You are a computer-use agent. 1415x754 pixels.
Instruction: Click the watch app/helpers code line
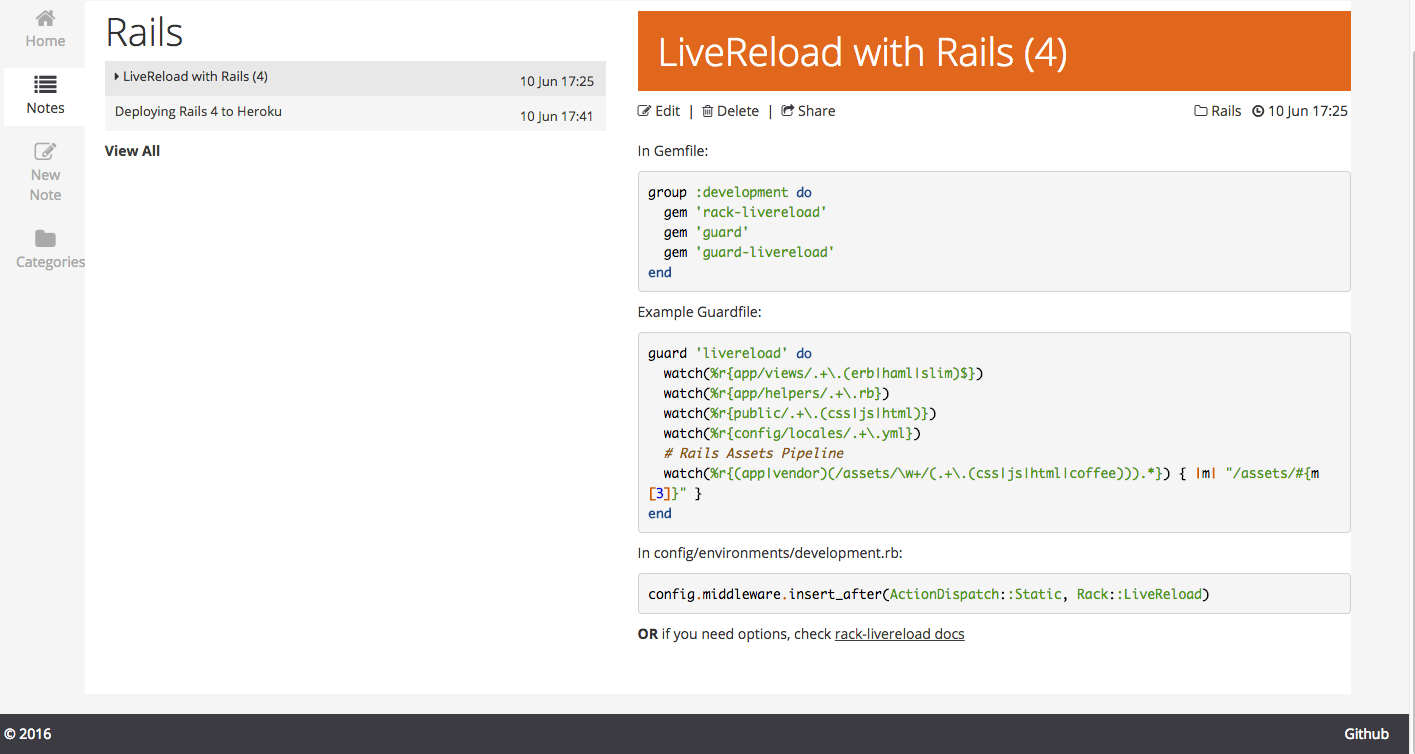tap(776, 393)
